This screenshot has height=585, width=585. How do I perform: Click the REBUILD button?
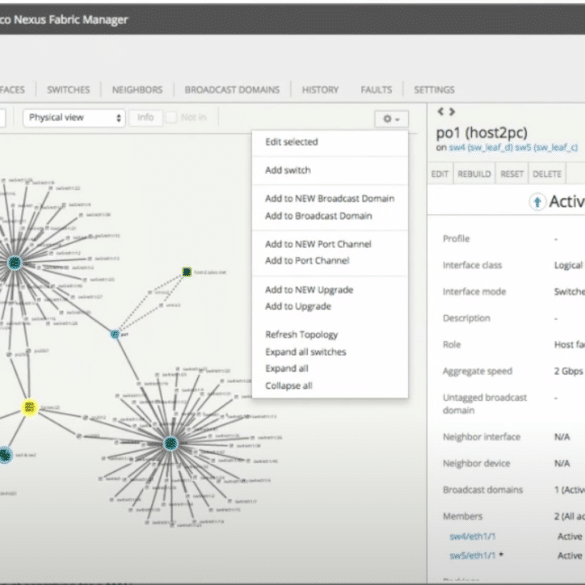(x=474, y=174)
